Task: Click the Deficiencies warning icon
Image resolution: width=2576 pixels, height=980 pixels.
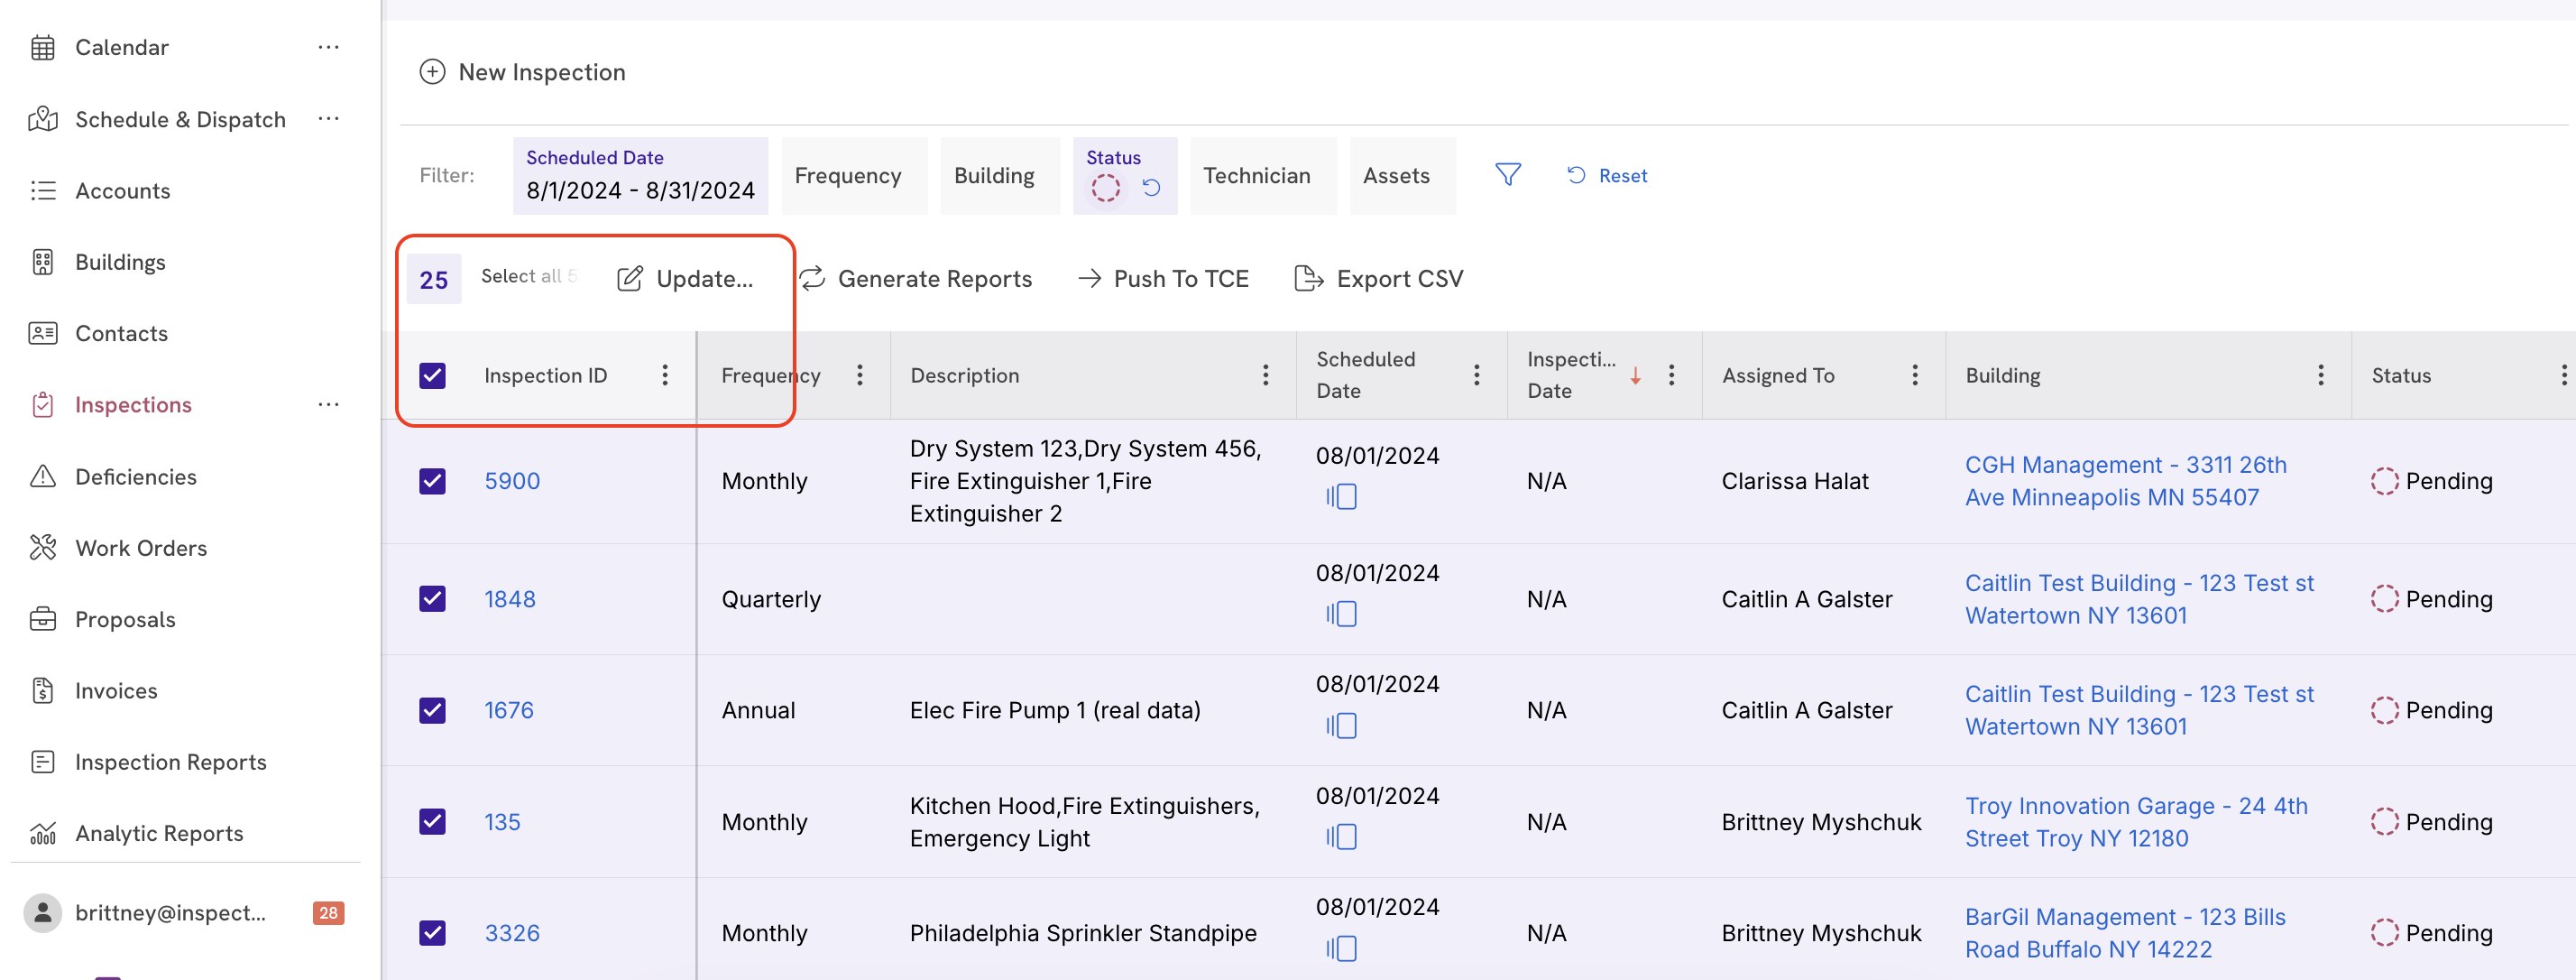Action: point(44,476)
